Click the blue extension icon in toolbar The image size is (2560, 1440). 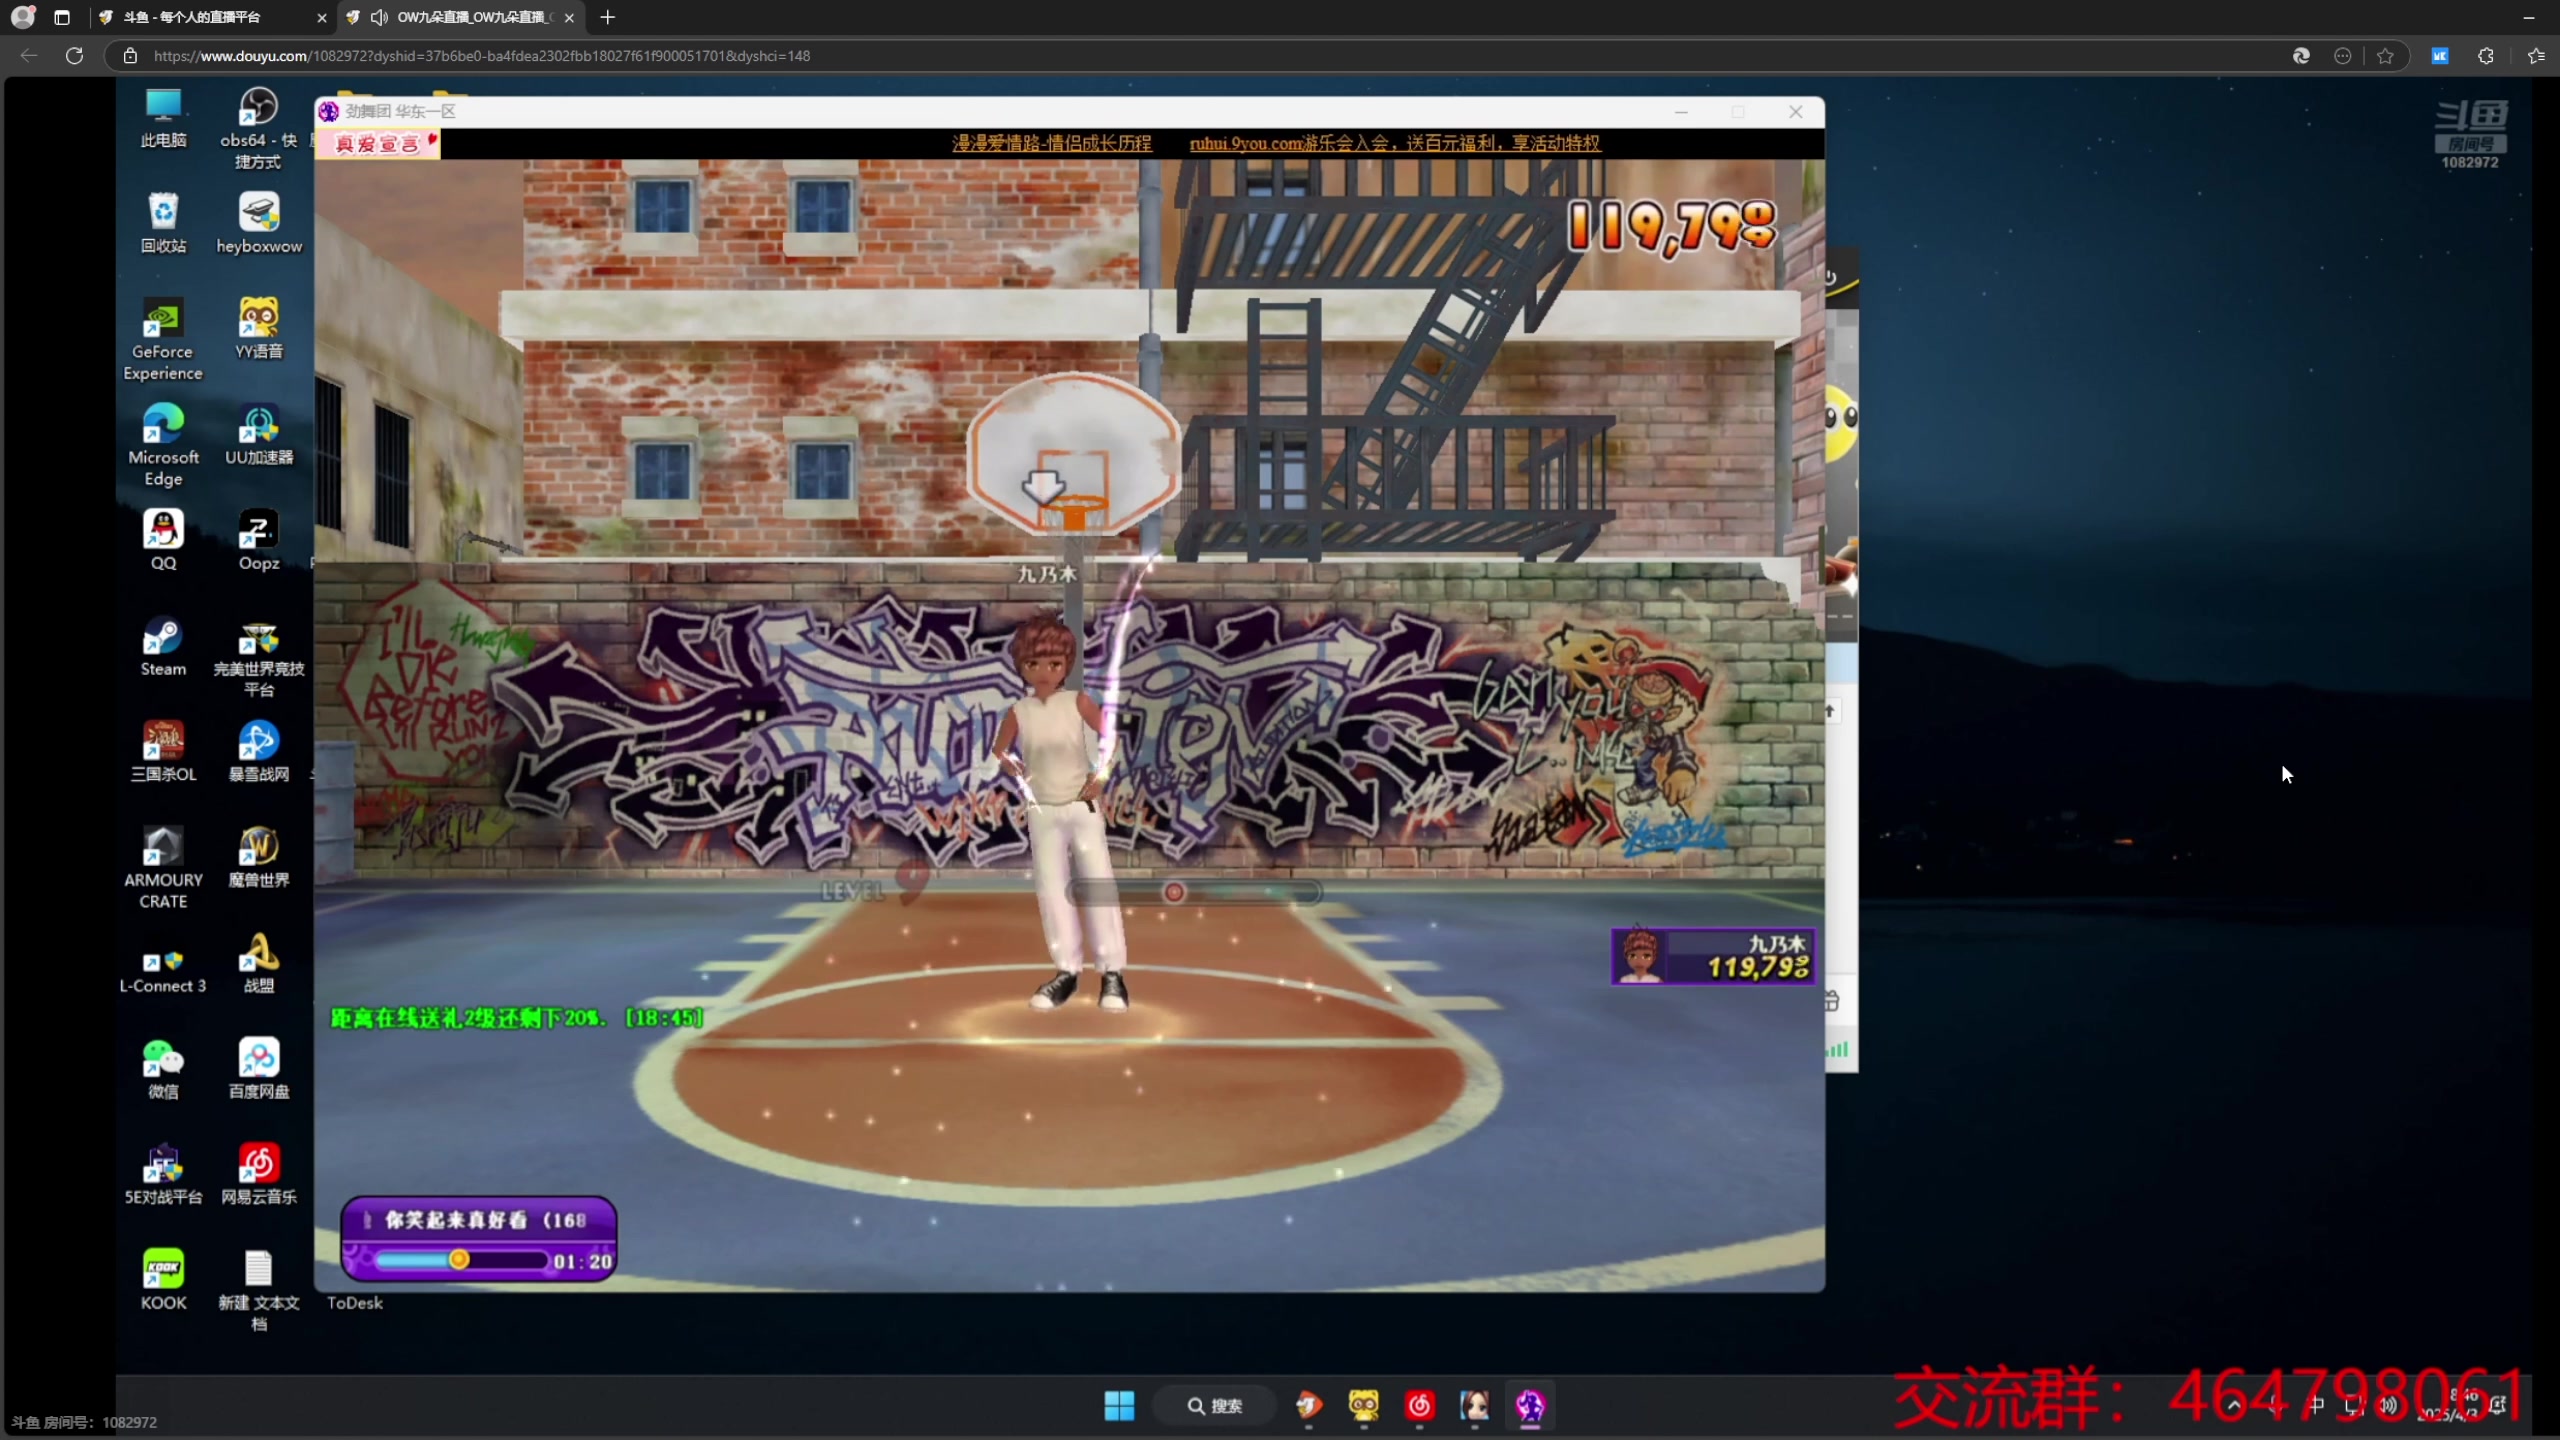click(x=2440, y=56)
